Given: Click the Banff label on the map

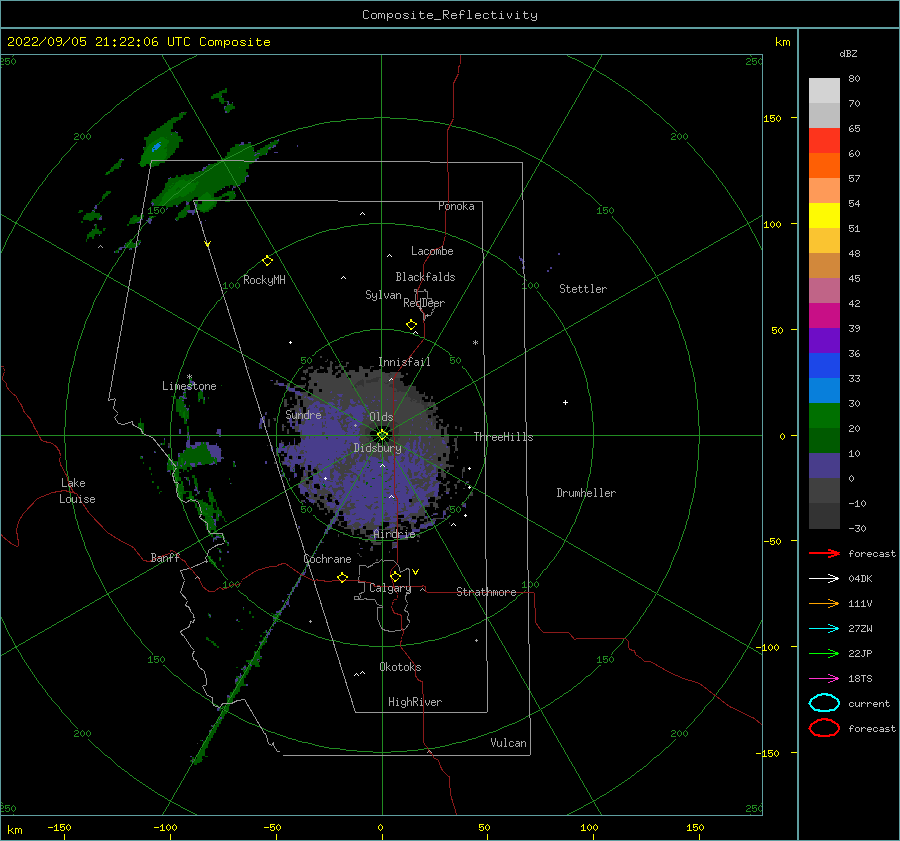Looking at the screenshot, I should coord(165,557).
